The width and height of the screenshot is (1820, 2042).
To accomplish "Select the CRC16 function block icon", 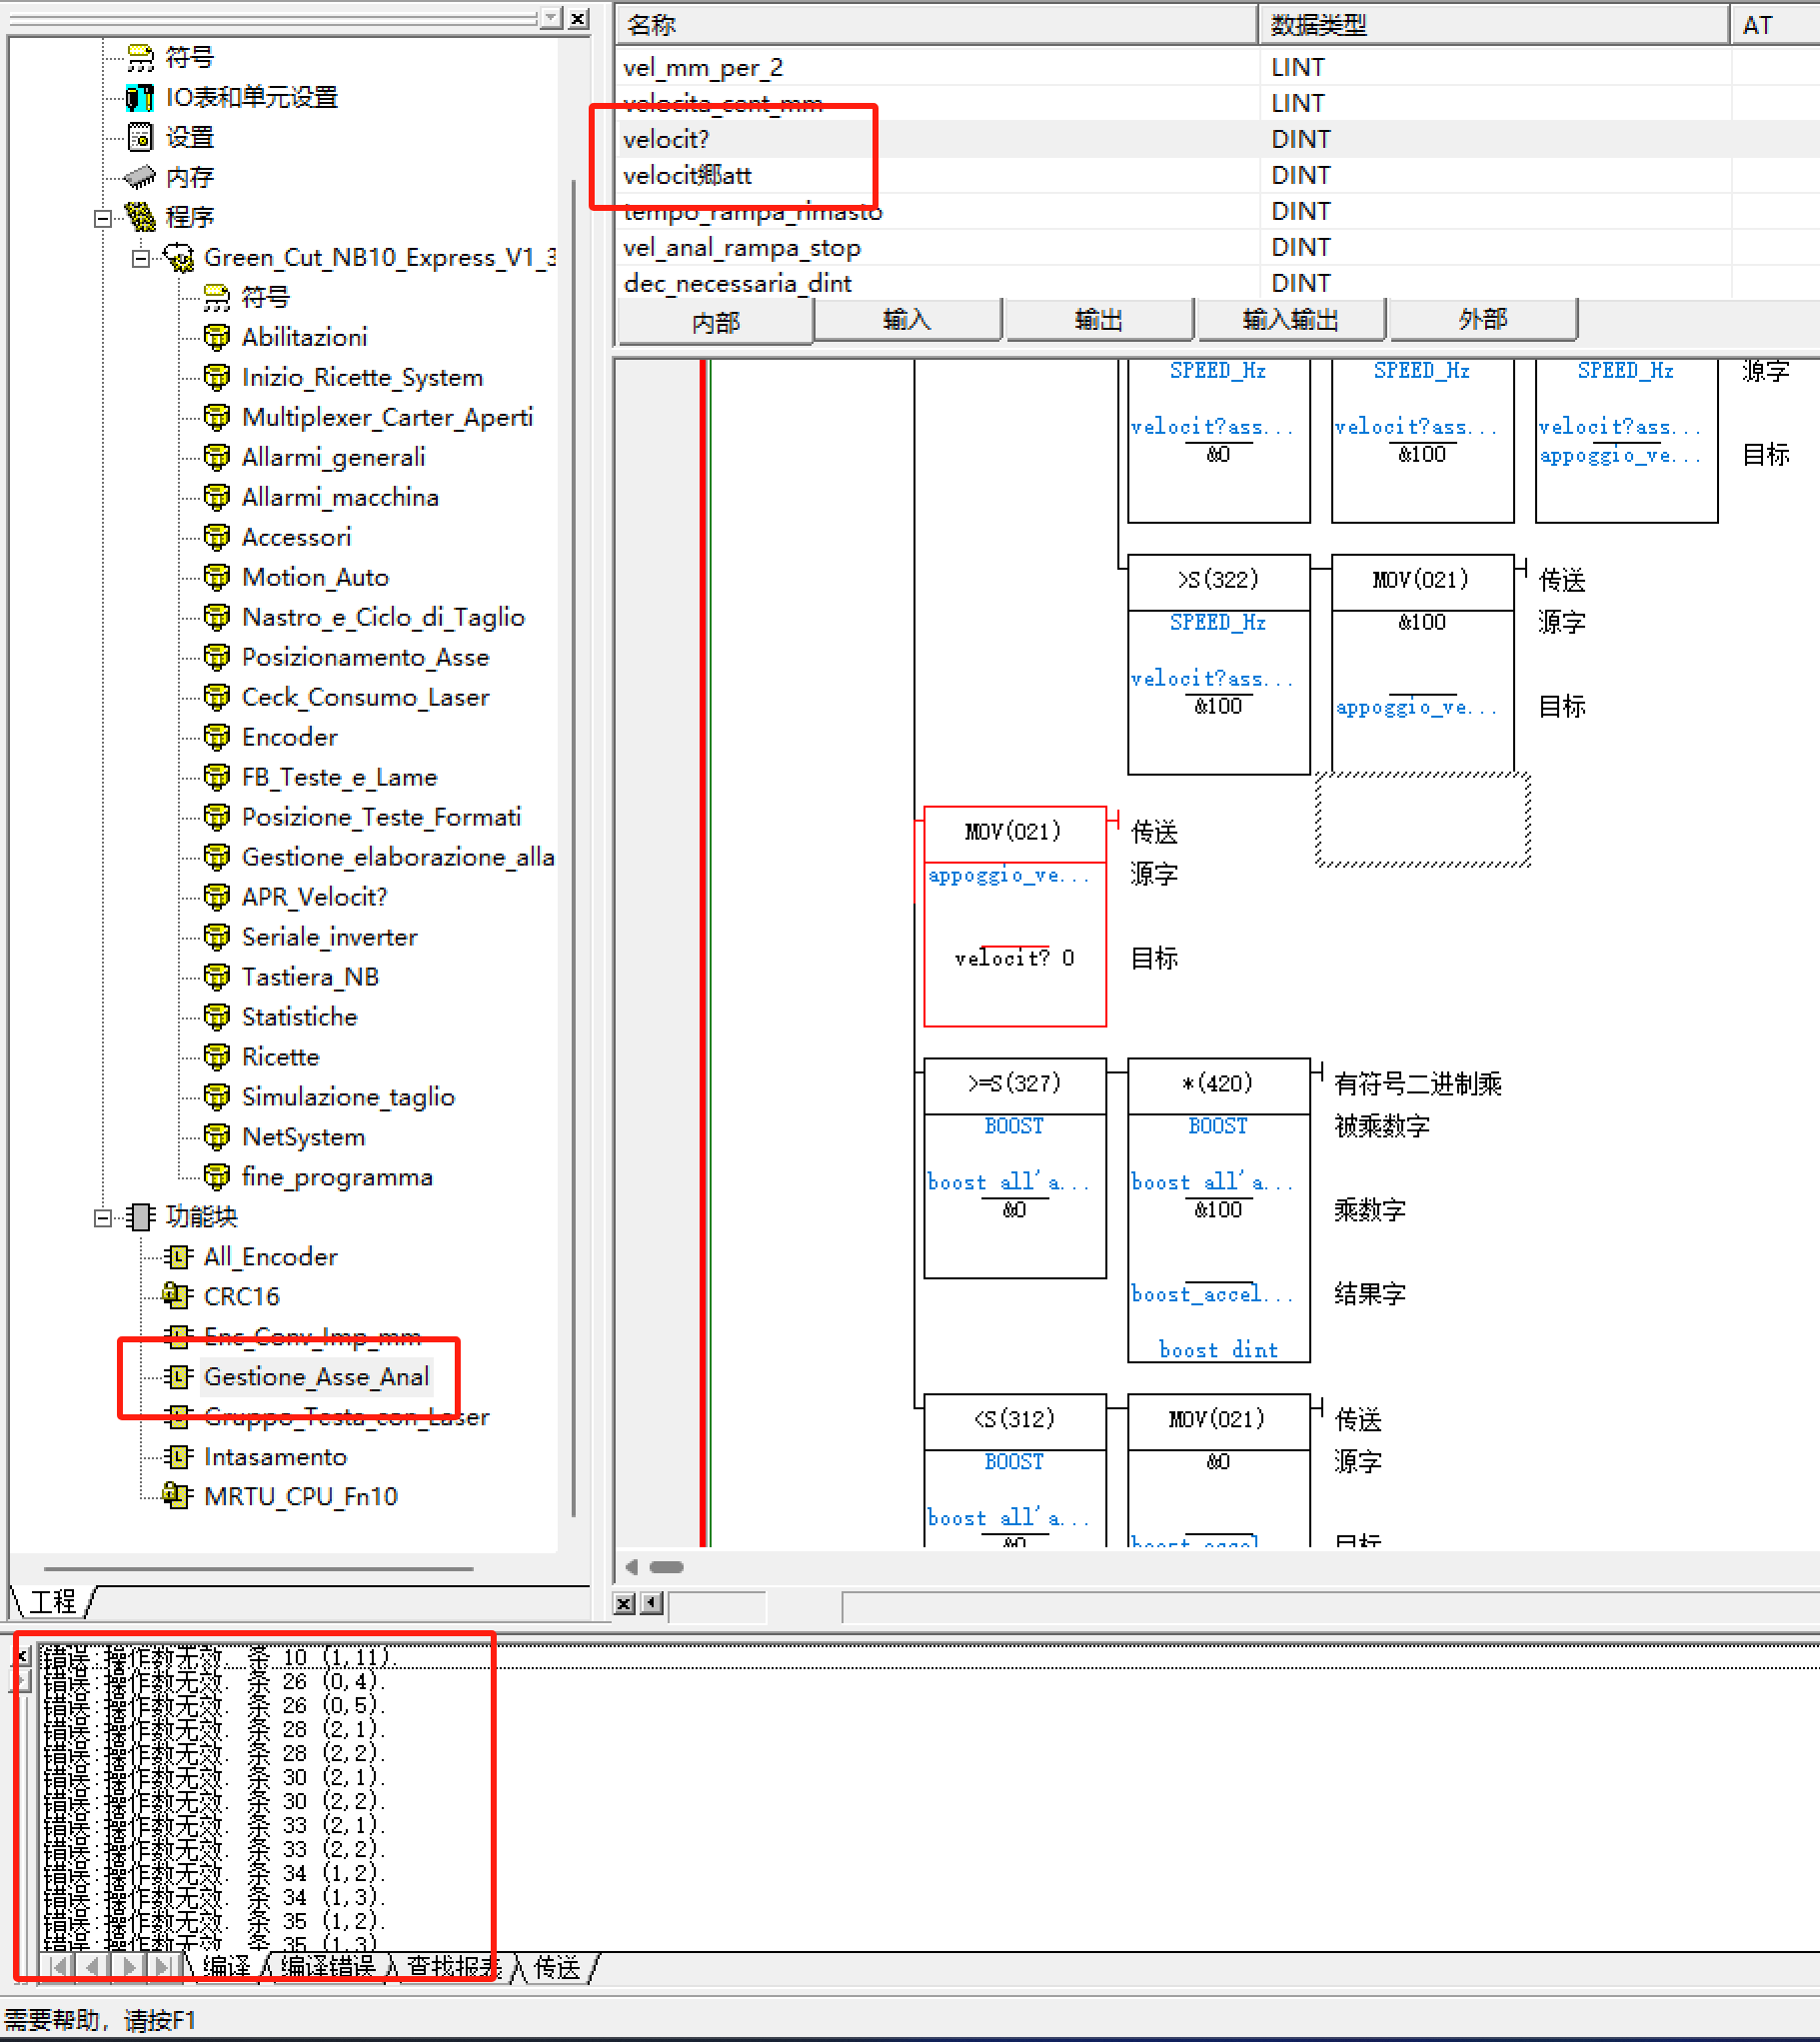I will (177, 1296).
